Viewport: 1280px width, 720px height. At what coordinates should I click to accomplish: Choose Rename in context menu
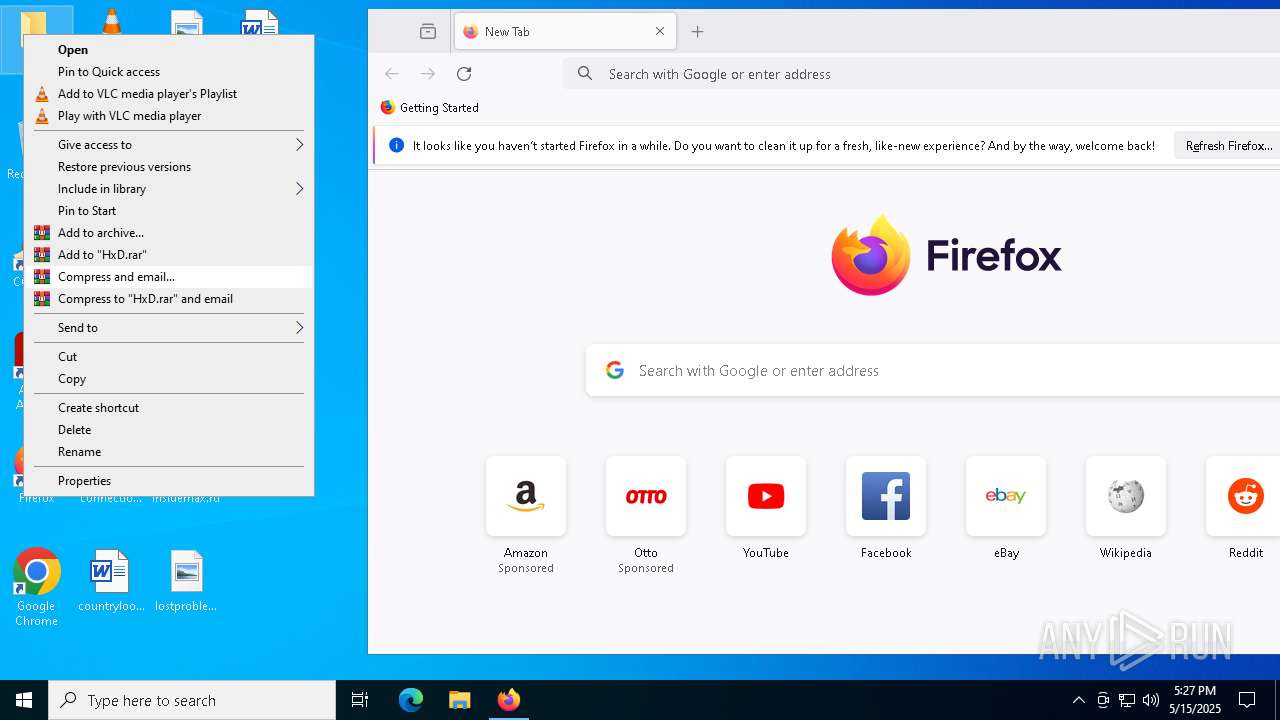169,452
